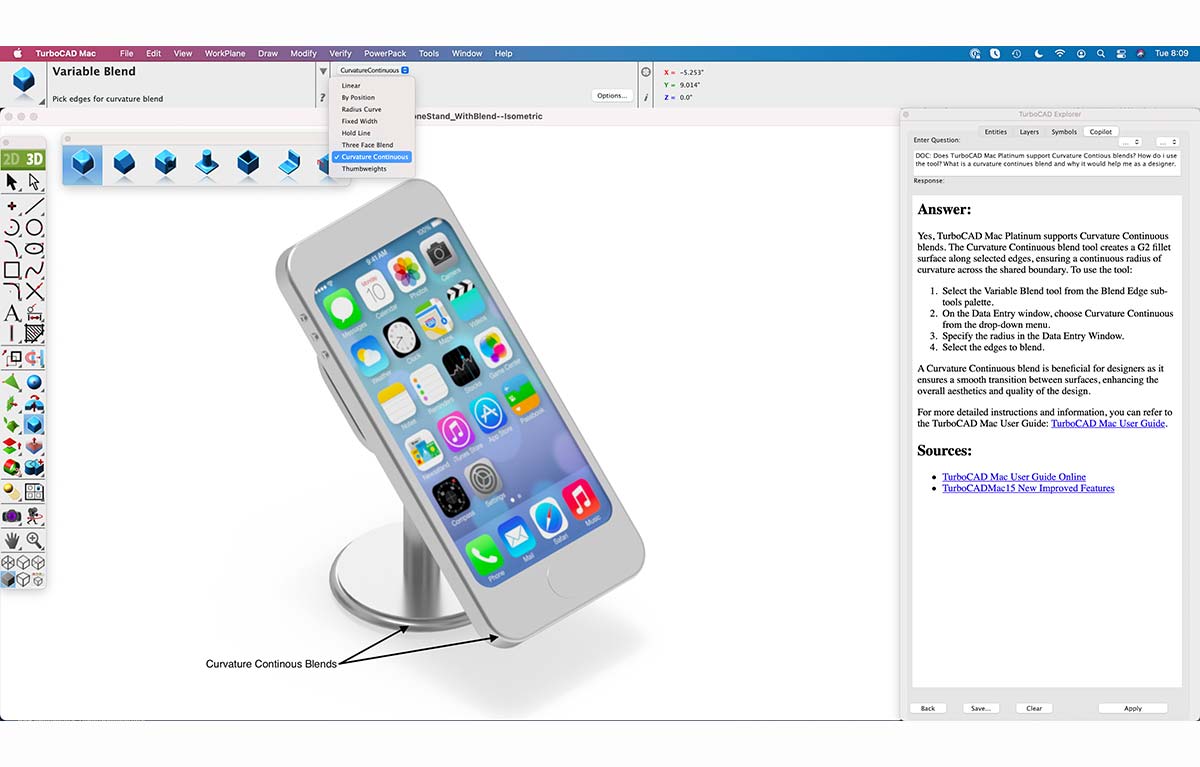Open the PowerPack menu

click(x=384, y=53)
